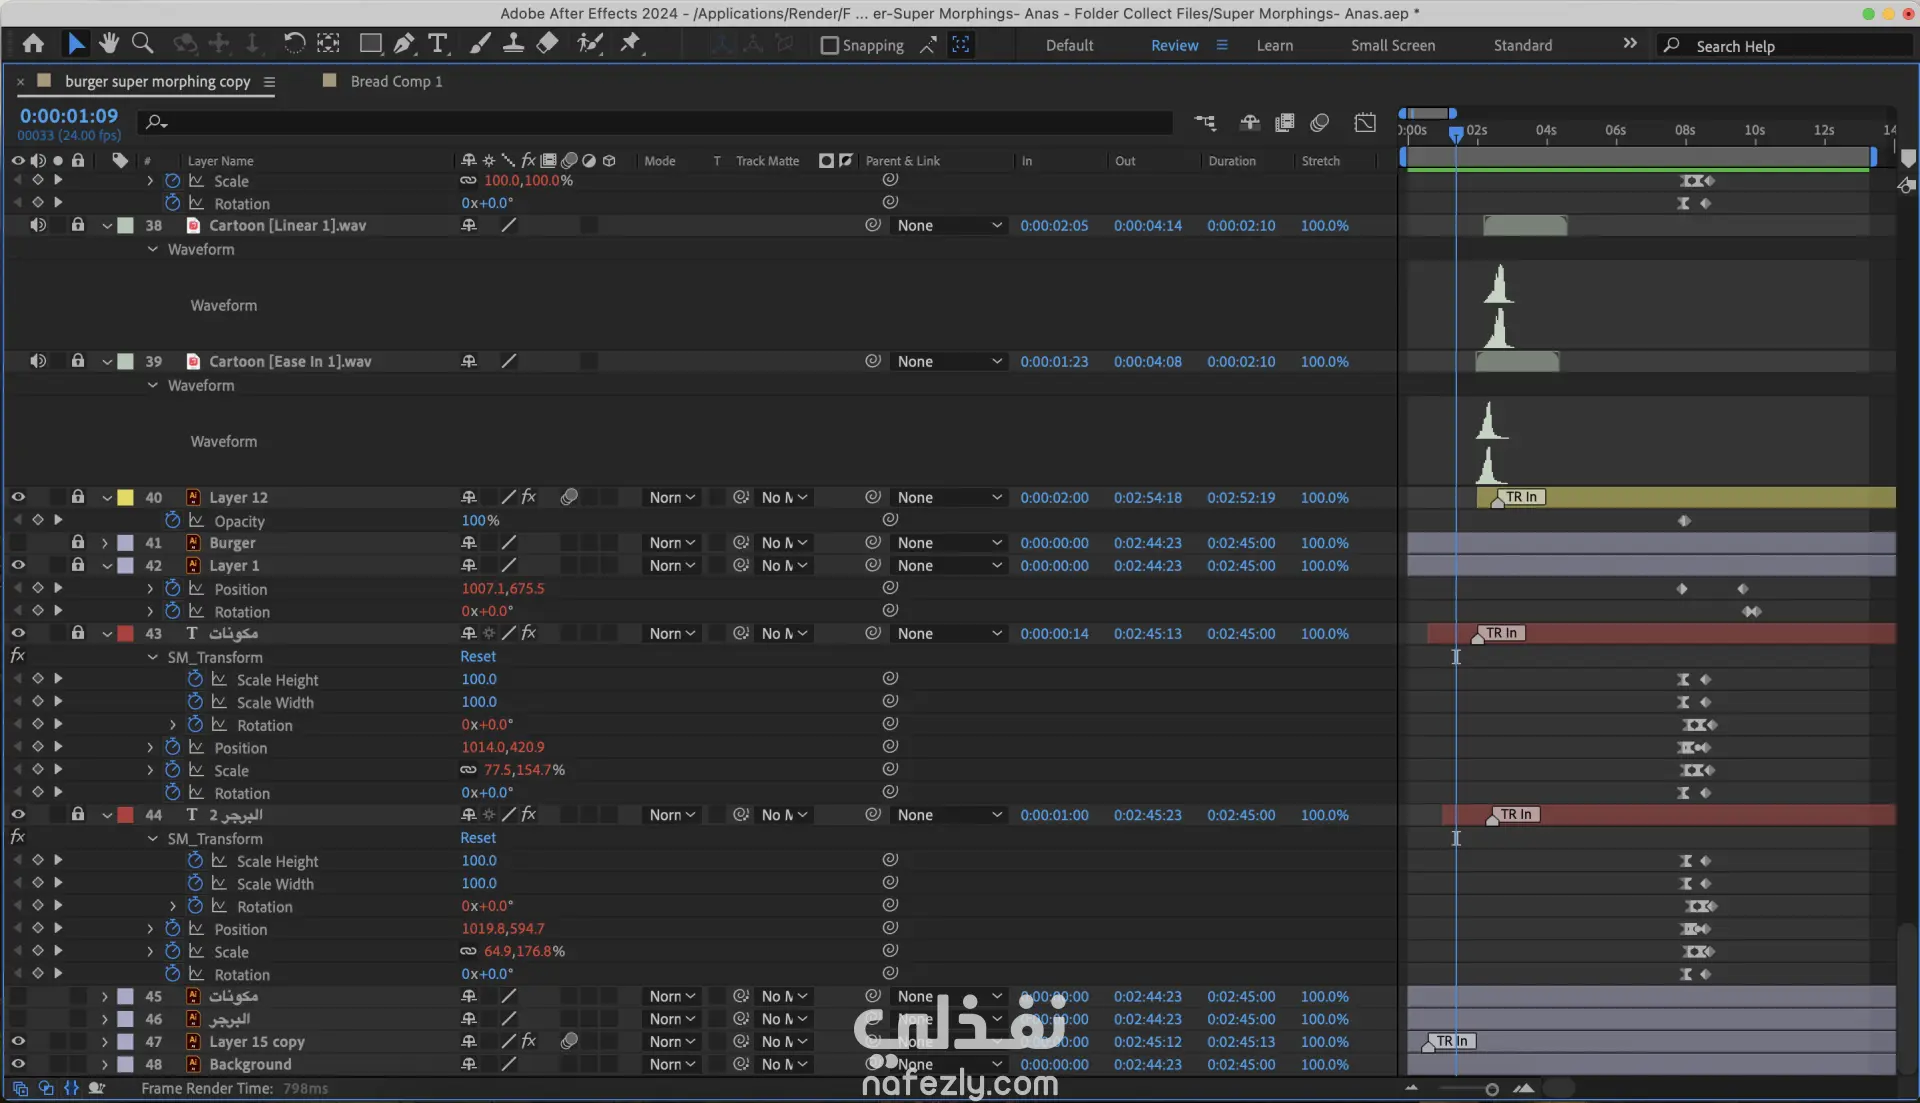The width and height of the screenshot is (1920, 1103).
Task: Click the current time display 0:00:01:09
Action: pos(68,116)
